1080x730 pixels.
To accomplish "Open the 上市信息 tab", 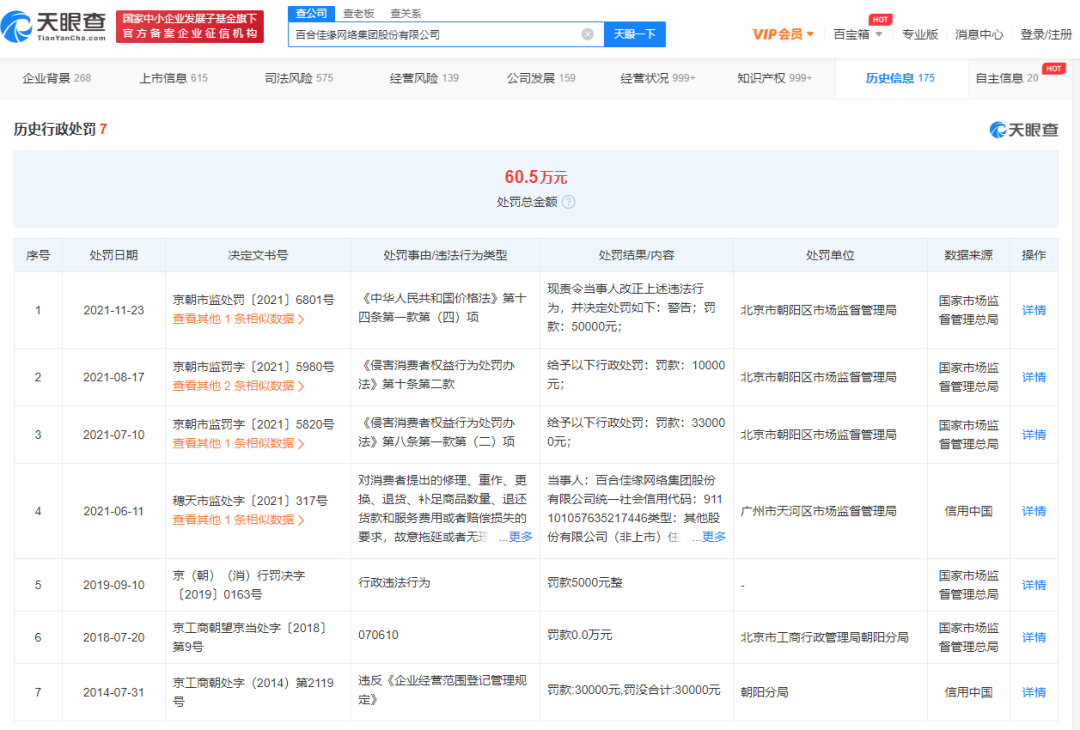I will click(x=174, y=79).
